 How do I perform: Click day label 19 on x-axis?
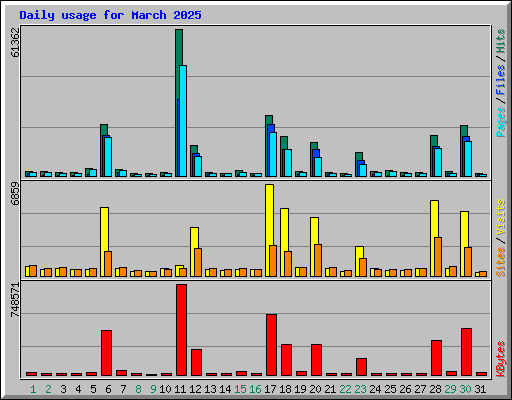click(300, 389)
